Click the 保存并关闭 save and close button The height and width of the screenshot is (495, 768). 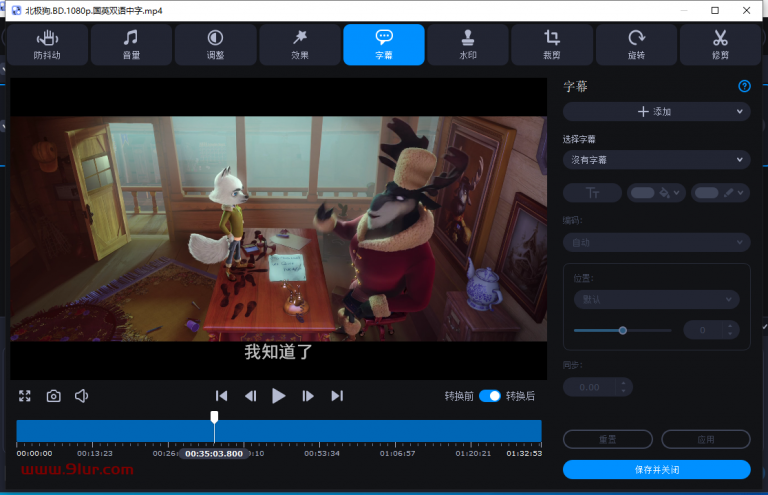tap(656, 470)
